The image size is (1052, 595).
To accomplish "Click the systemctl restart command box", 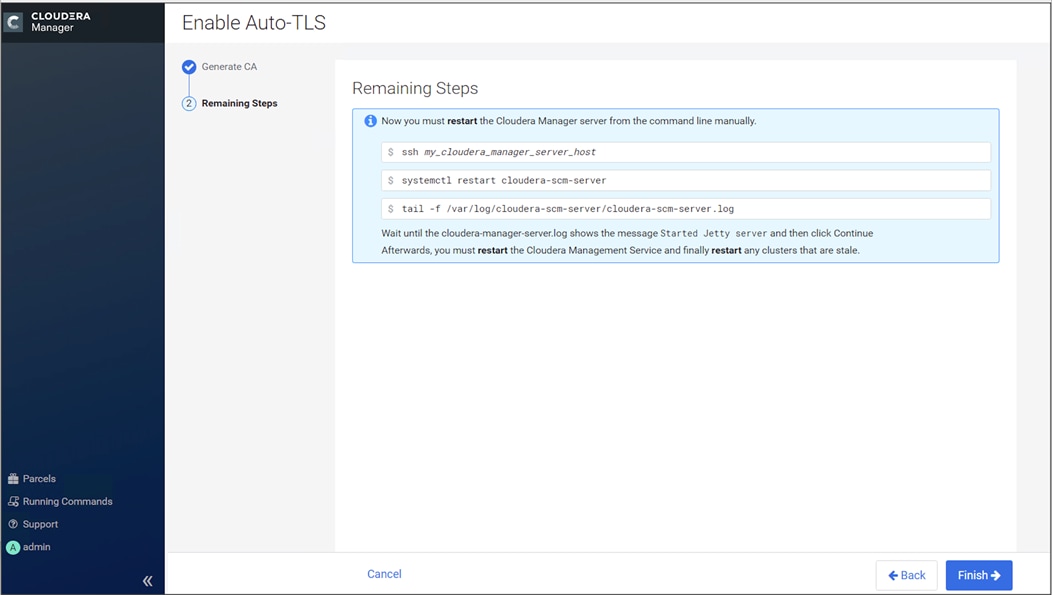I will point(686,180).
